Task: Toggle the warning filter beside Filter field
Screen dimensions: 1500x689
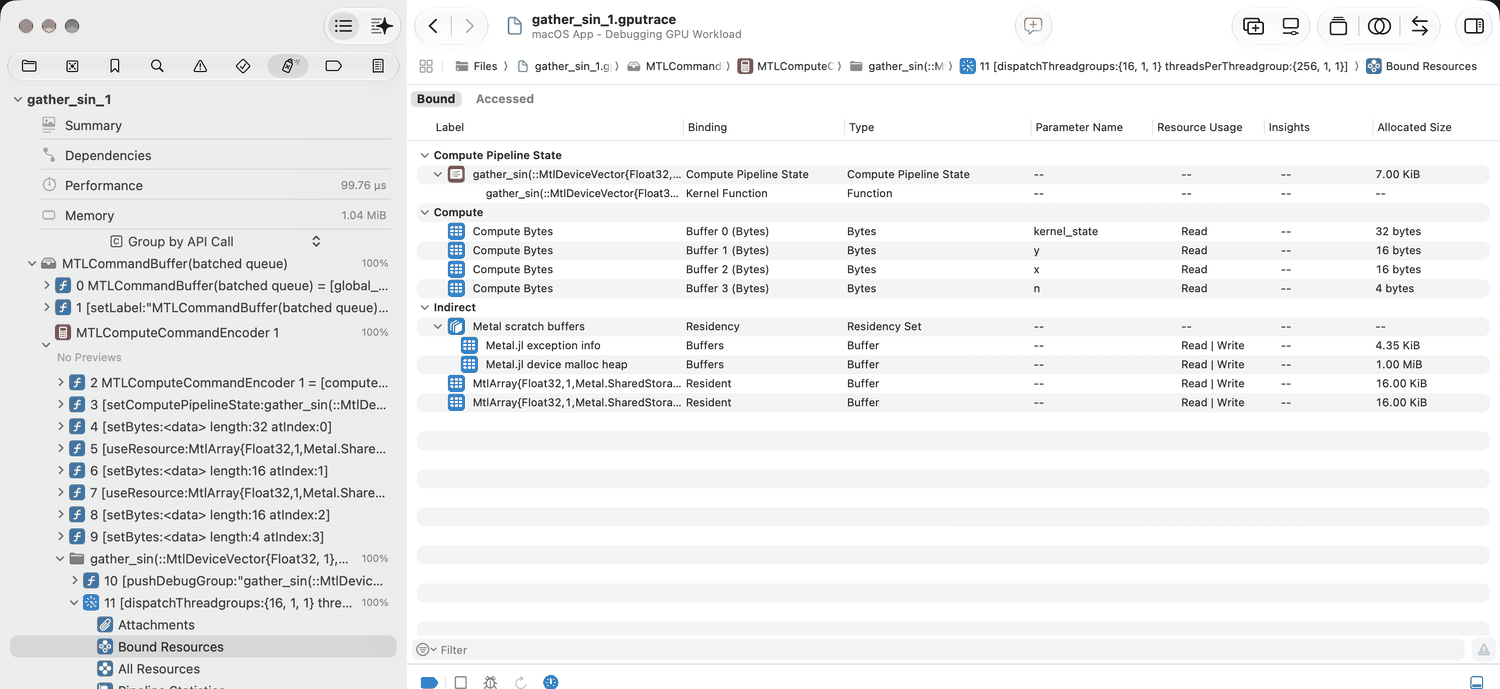Action: [1485, 649]
